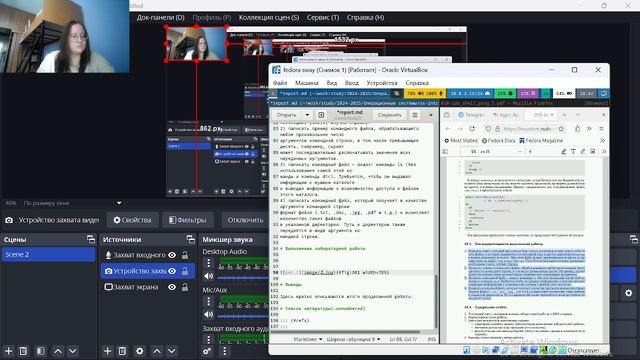Select PDF text annotation T tool
The height and width of the screenshot is (360, 640).
coord(573,151)
